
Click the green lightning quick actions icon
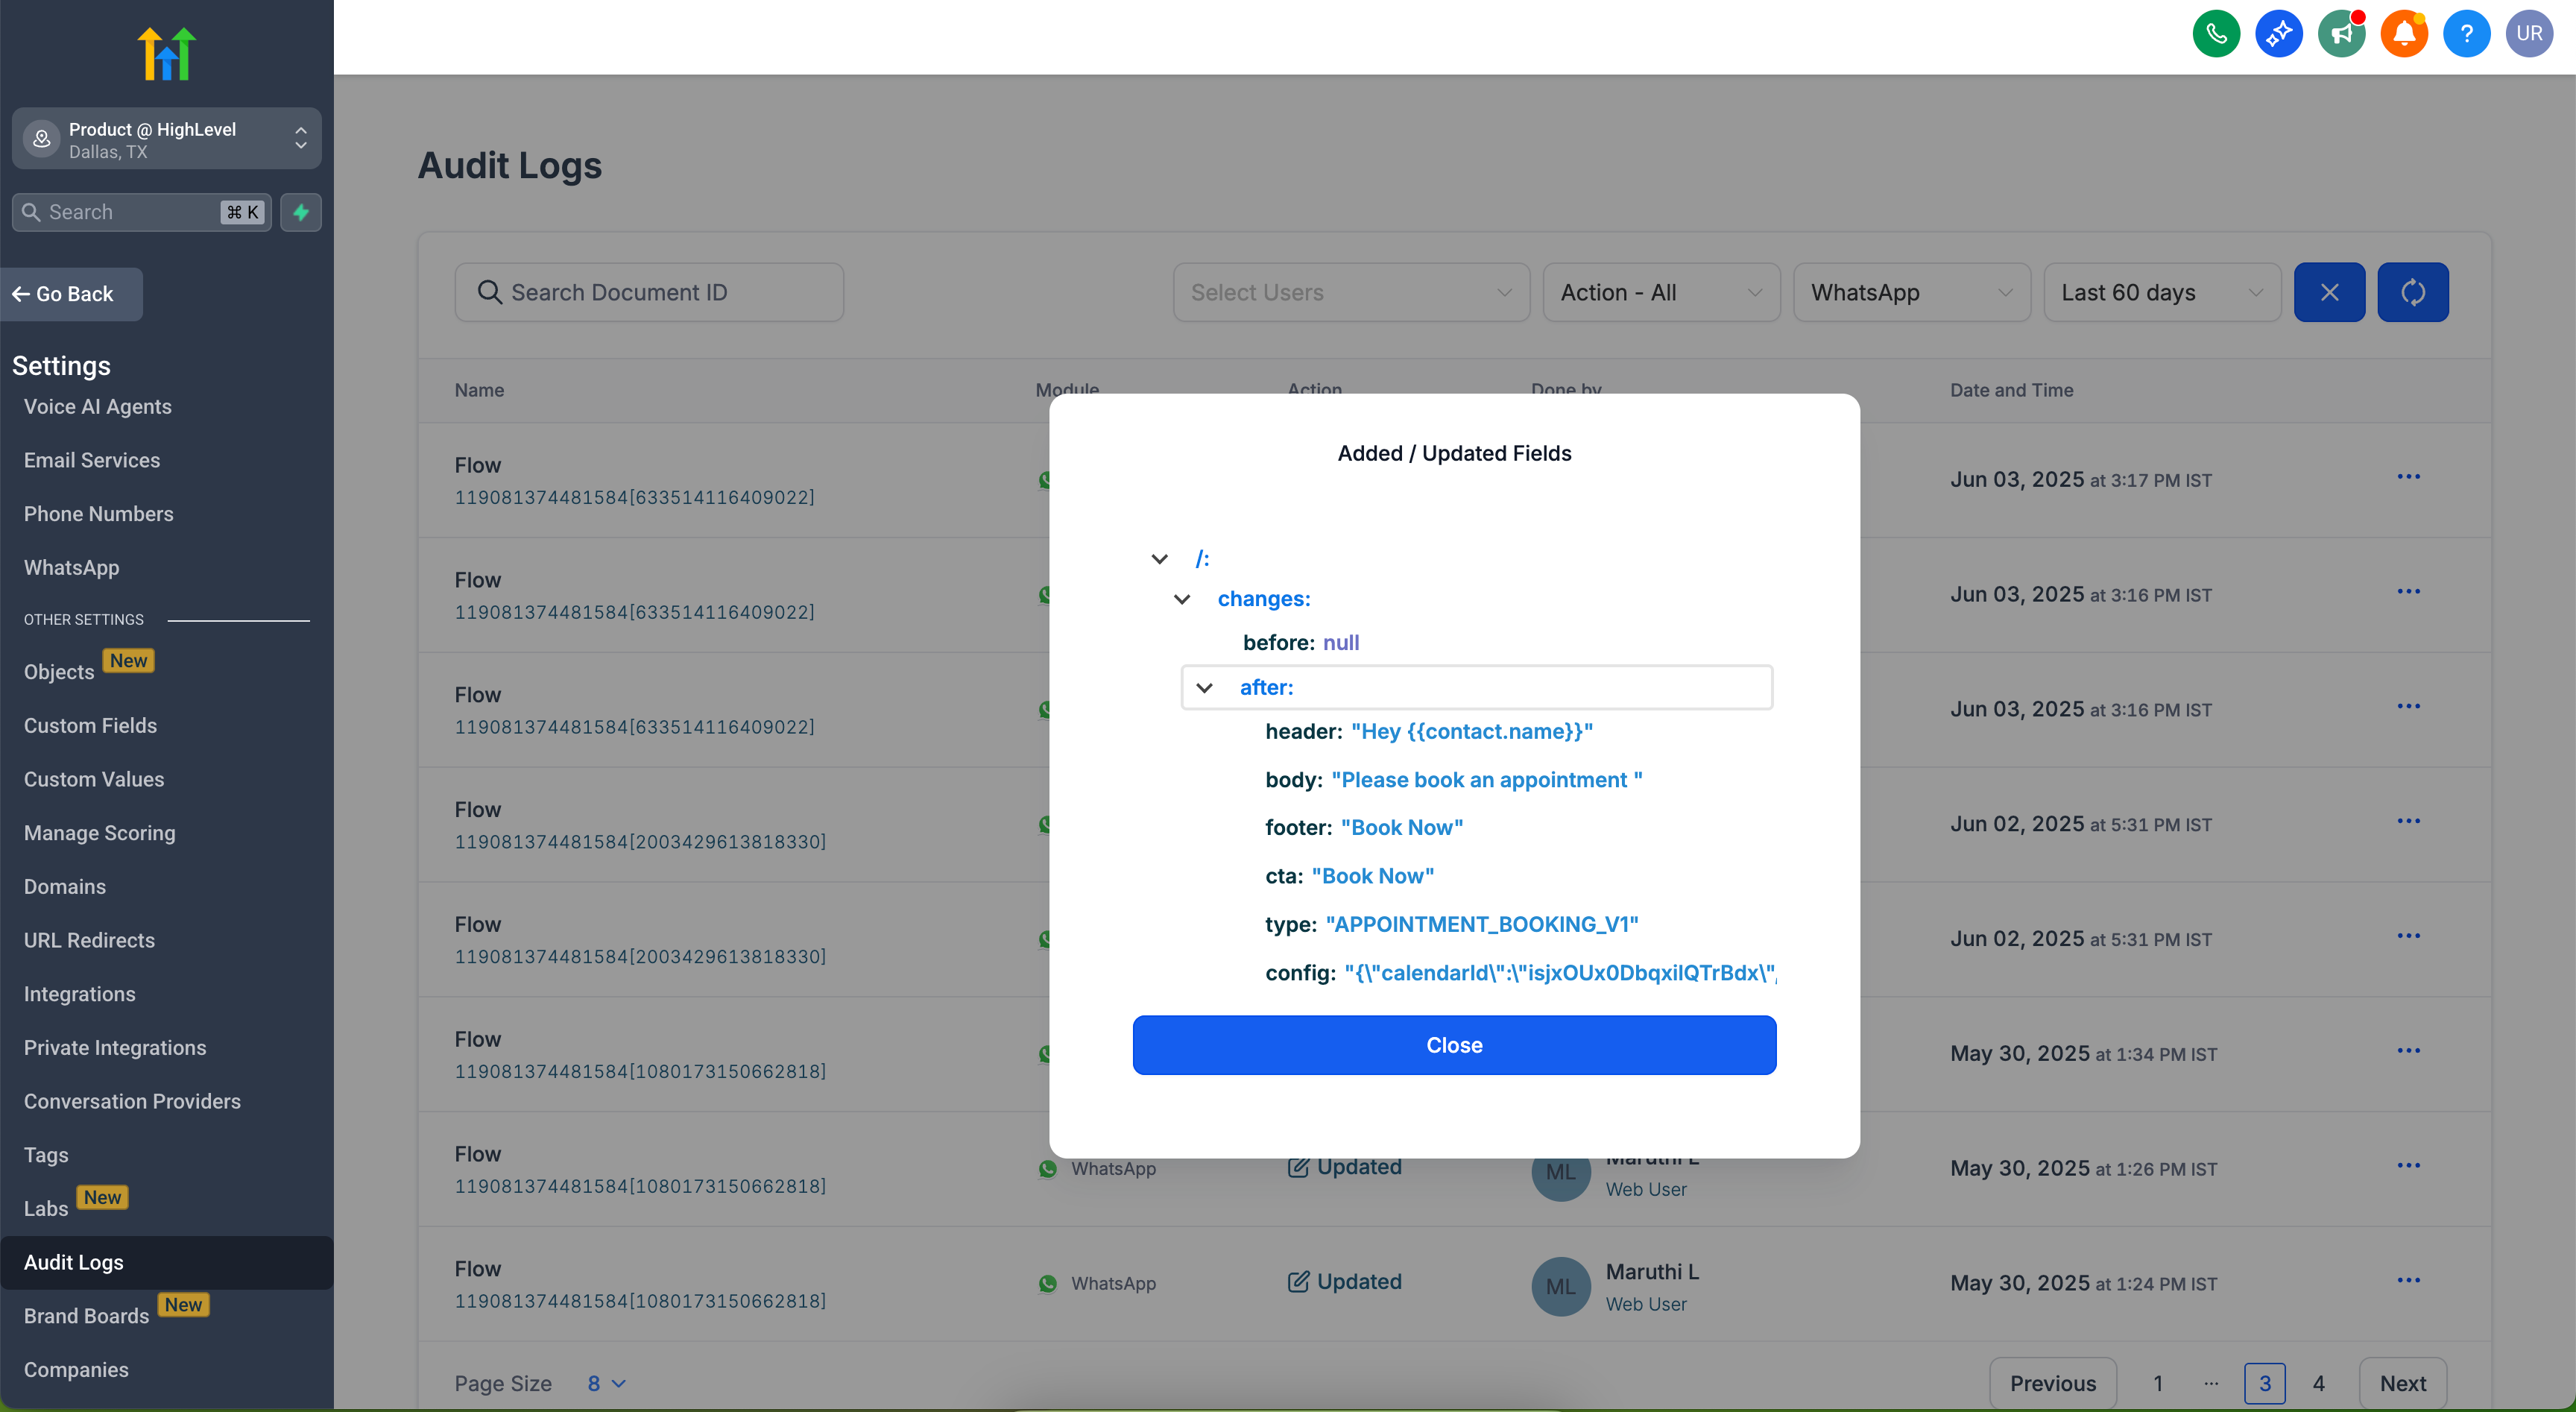click(x=300, y=212)
